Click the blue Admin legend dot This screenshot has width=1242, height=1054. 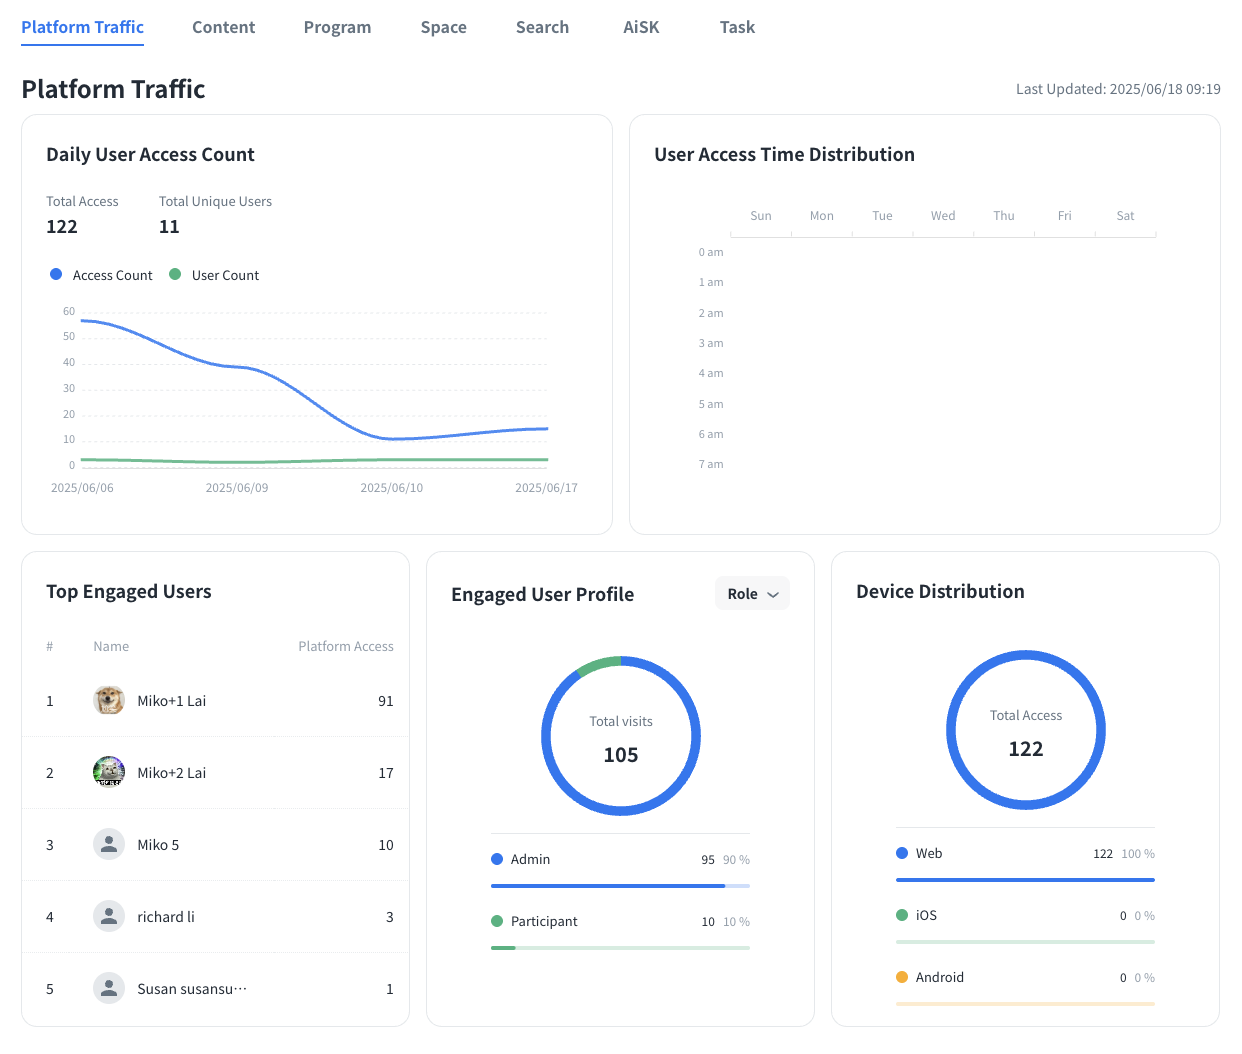click(x=497, y=859)
